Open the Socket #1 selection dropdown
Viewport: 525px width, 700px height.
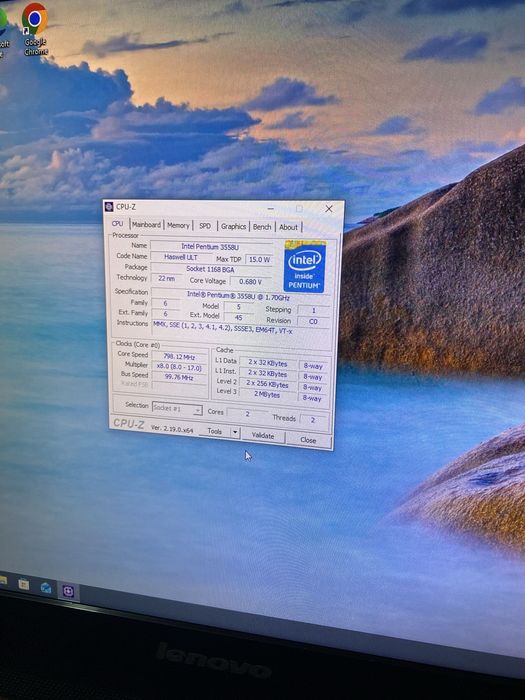[177, 408]
